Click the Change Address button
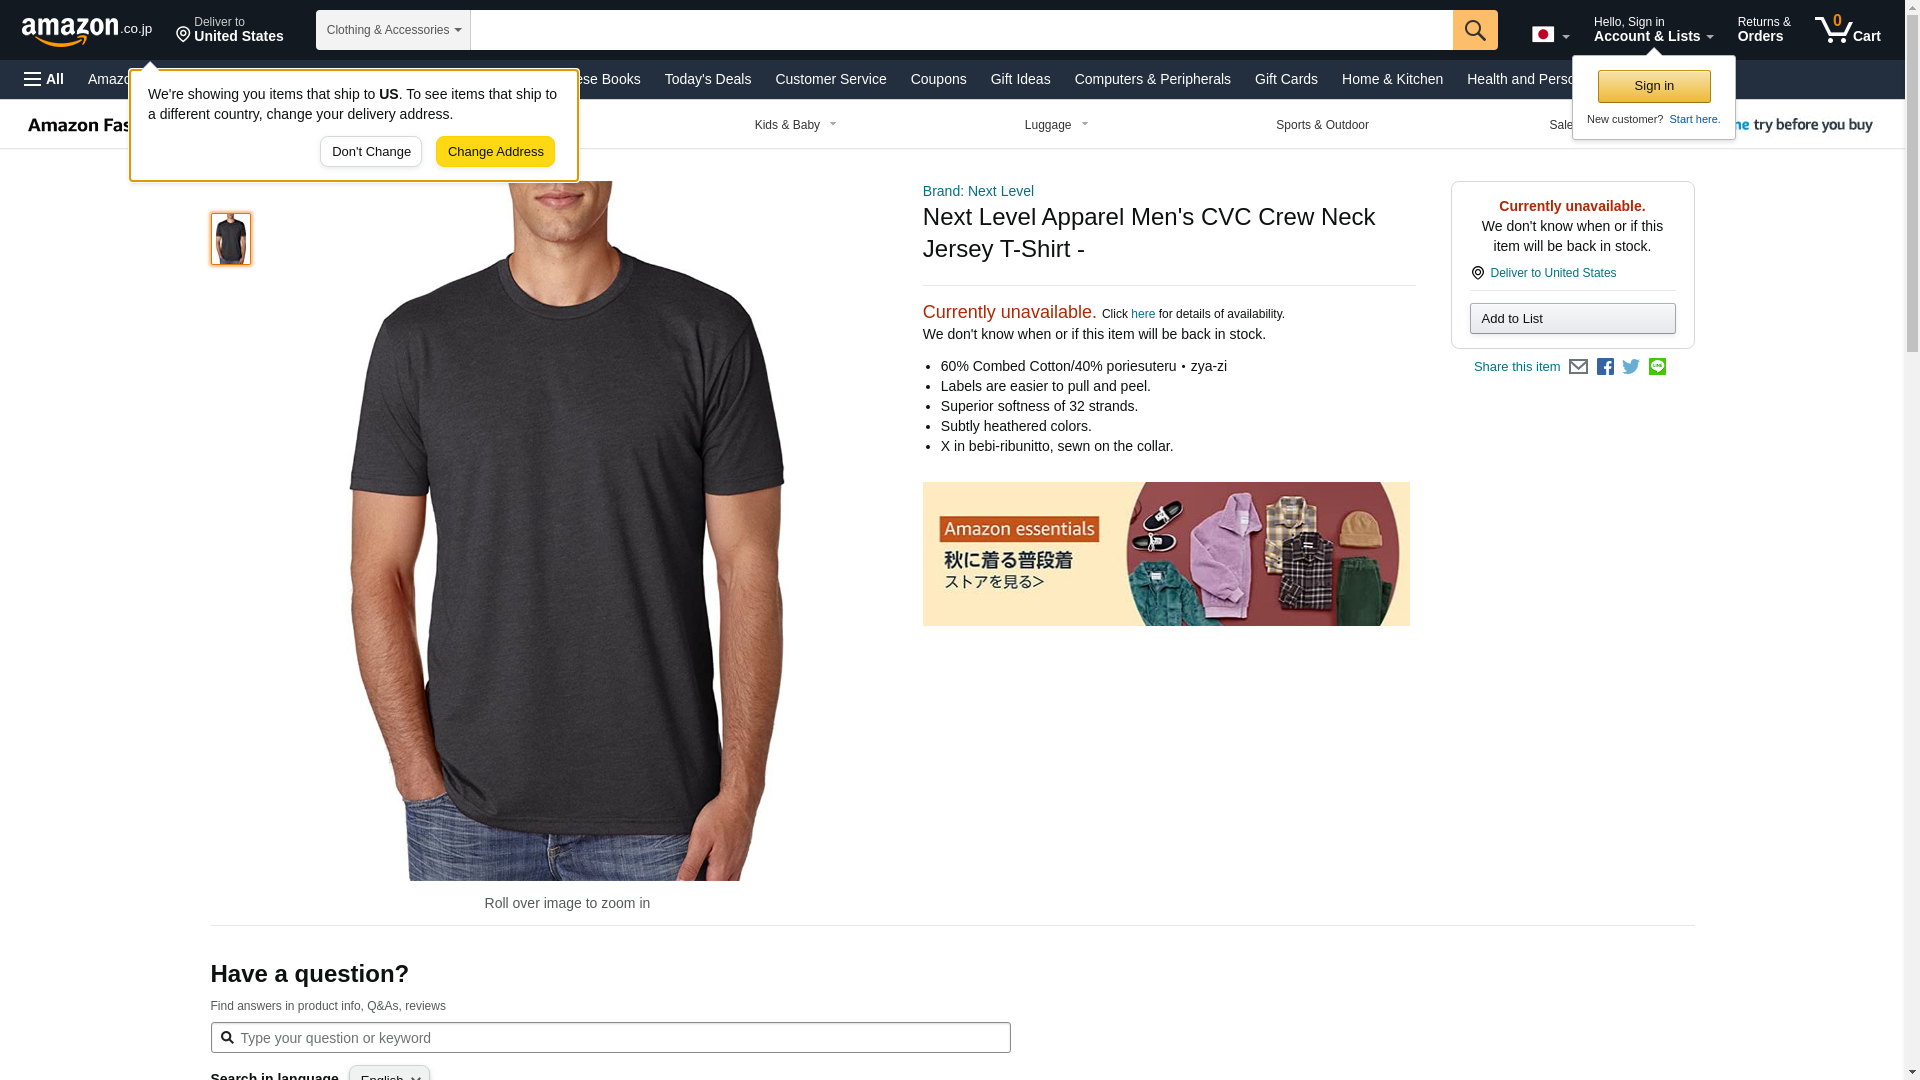The image size is (1920, 1080). coord(495,152)
